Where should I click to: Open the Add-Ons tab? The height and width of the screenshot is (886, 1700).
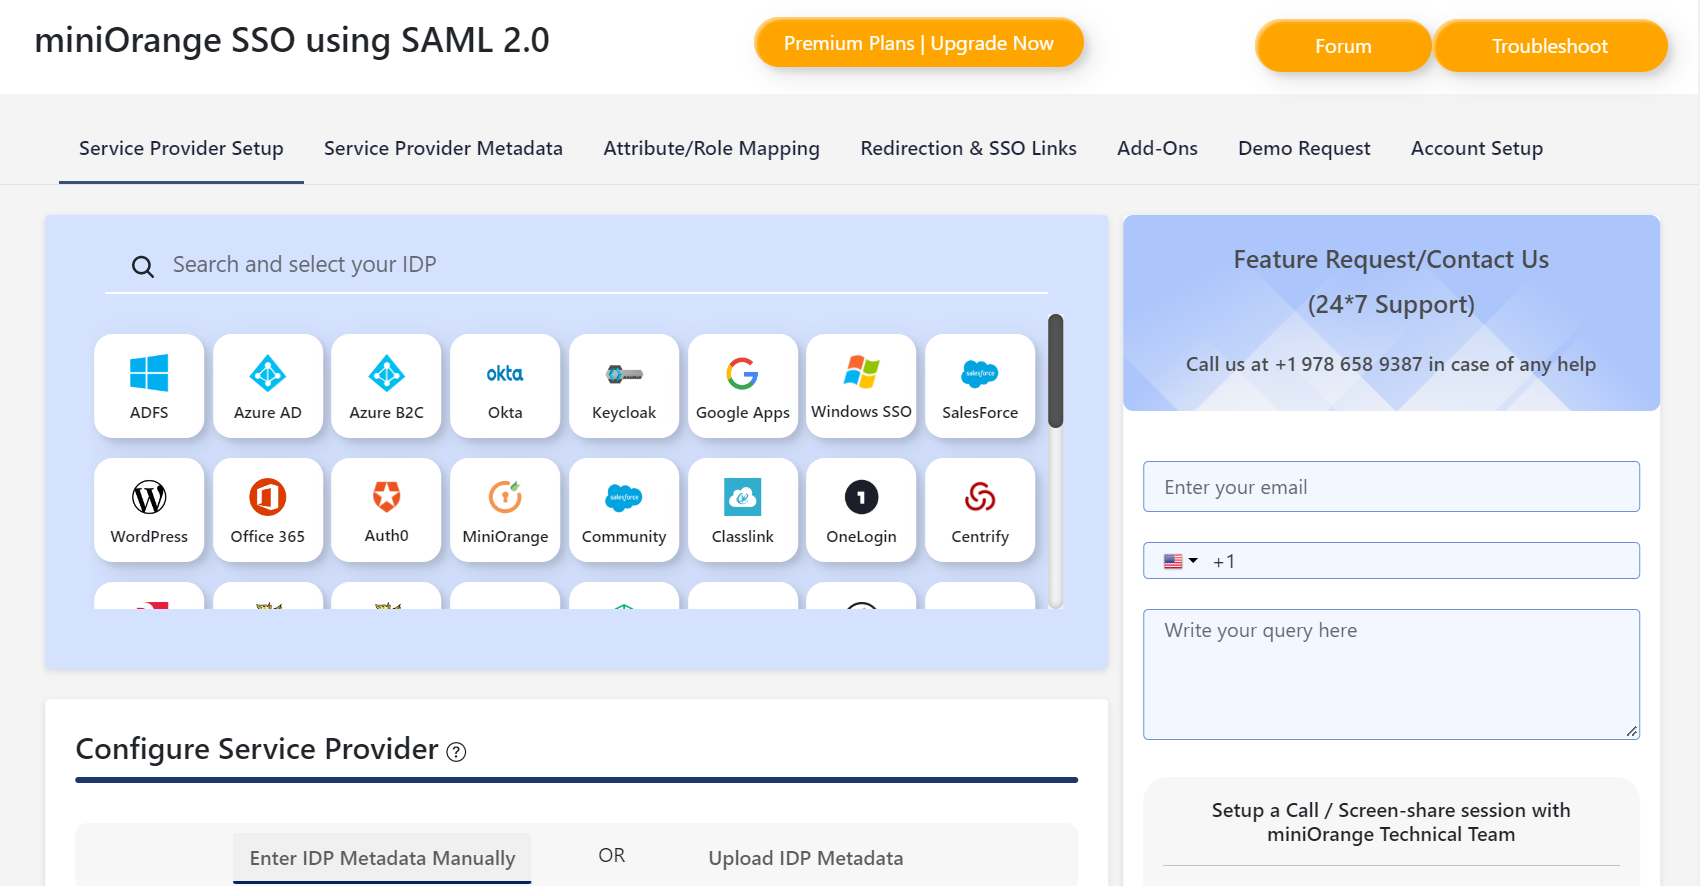[x=1157, y=148]
